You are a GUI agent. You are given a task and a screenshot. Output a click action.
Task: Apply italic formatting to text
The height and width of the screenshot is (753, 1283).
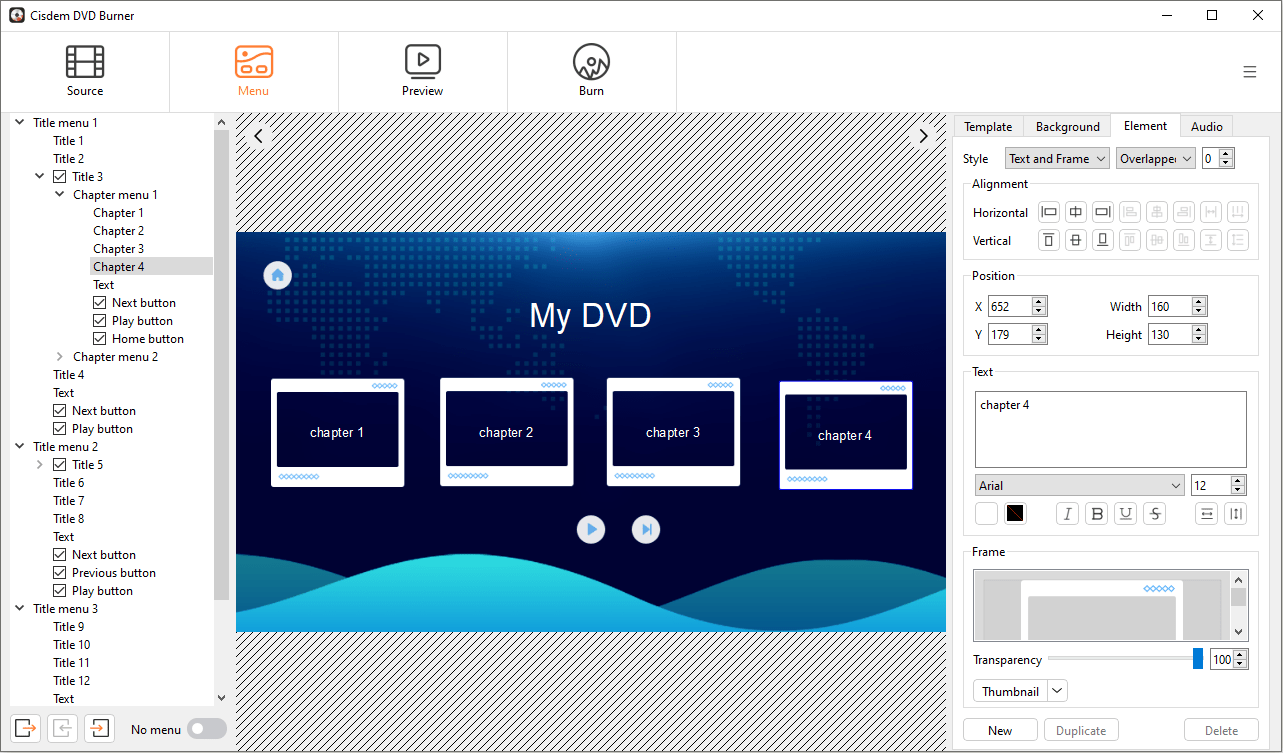click(x=1068, y=514)
